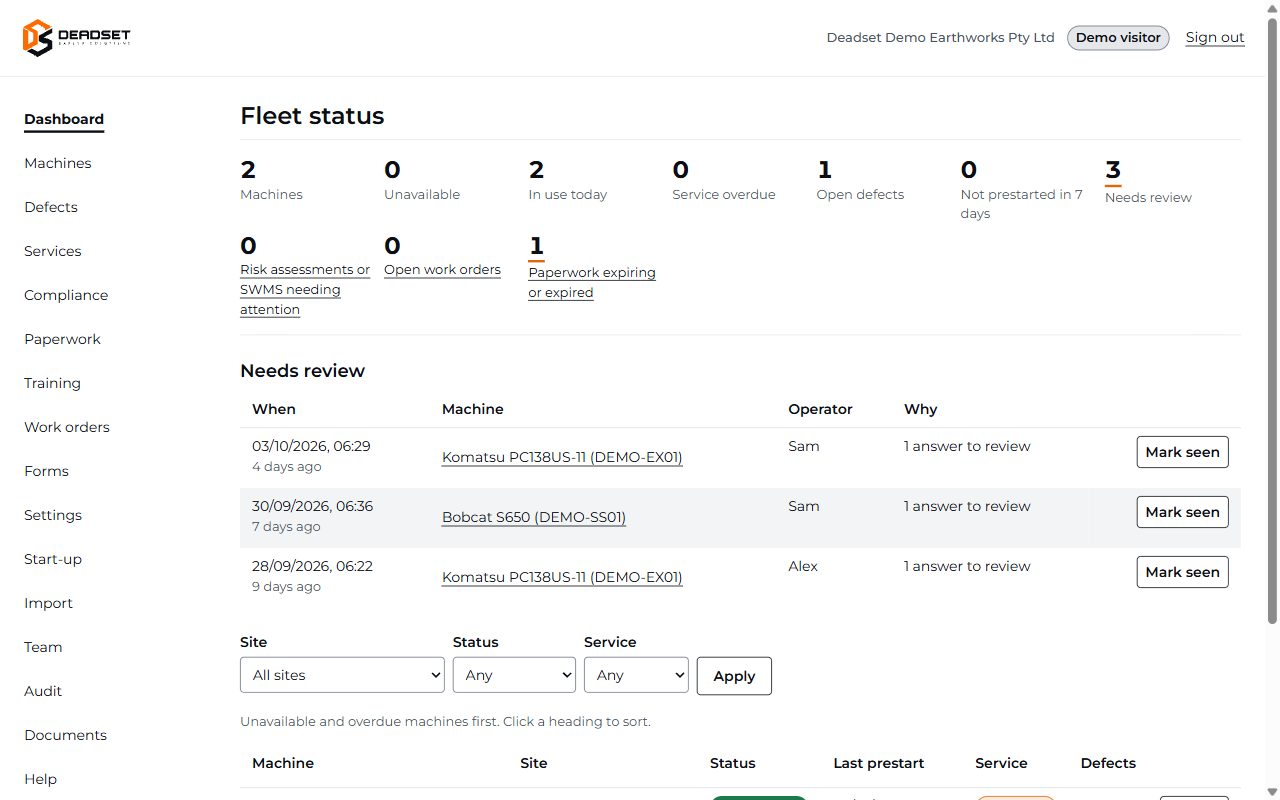Click the page vertical scrollbar

click(1272, 320)
